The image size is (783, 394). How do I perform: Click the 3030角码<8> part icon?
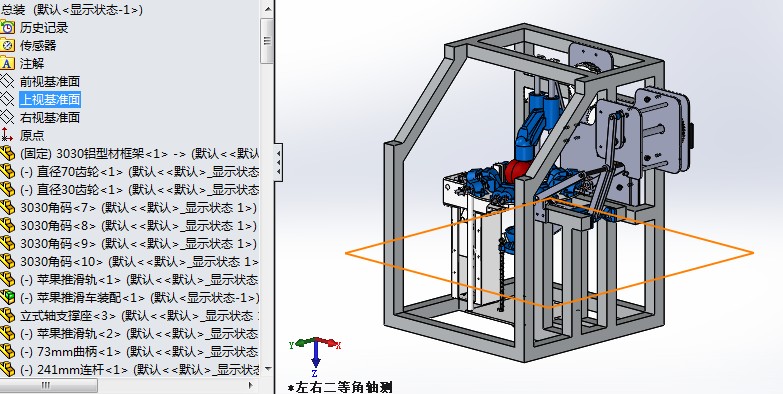7,225
